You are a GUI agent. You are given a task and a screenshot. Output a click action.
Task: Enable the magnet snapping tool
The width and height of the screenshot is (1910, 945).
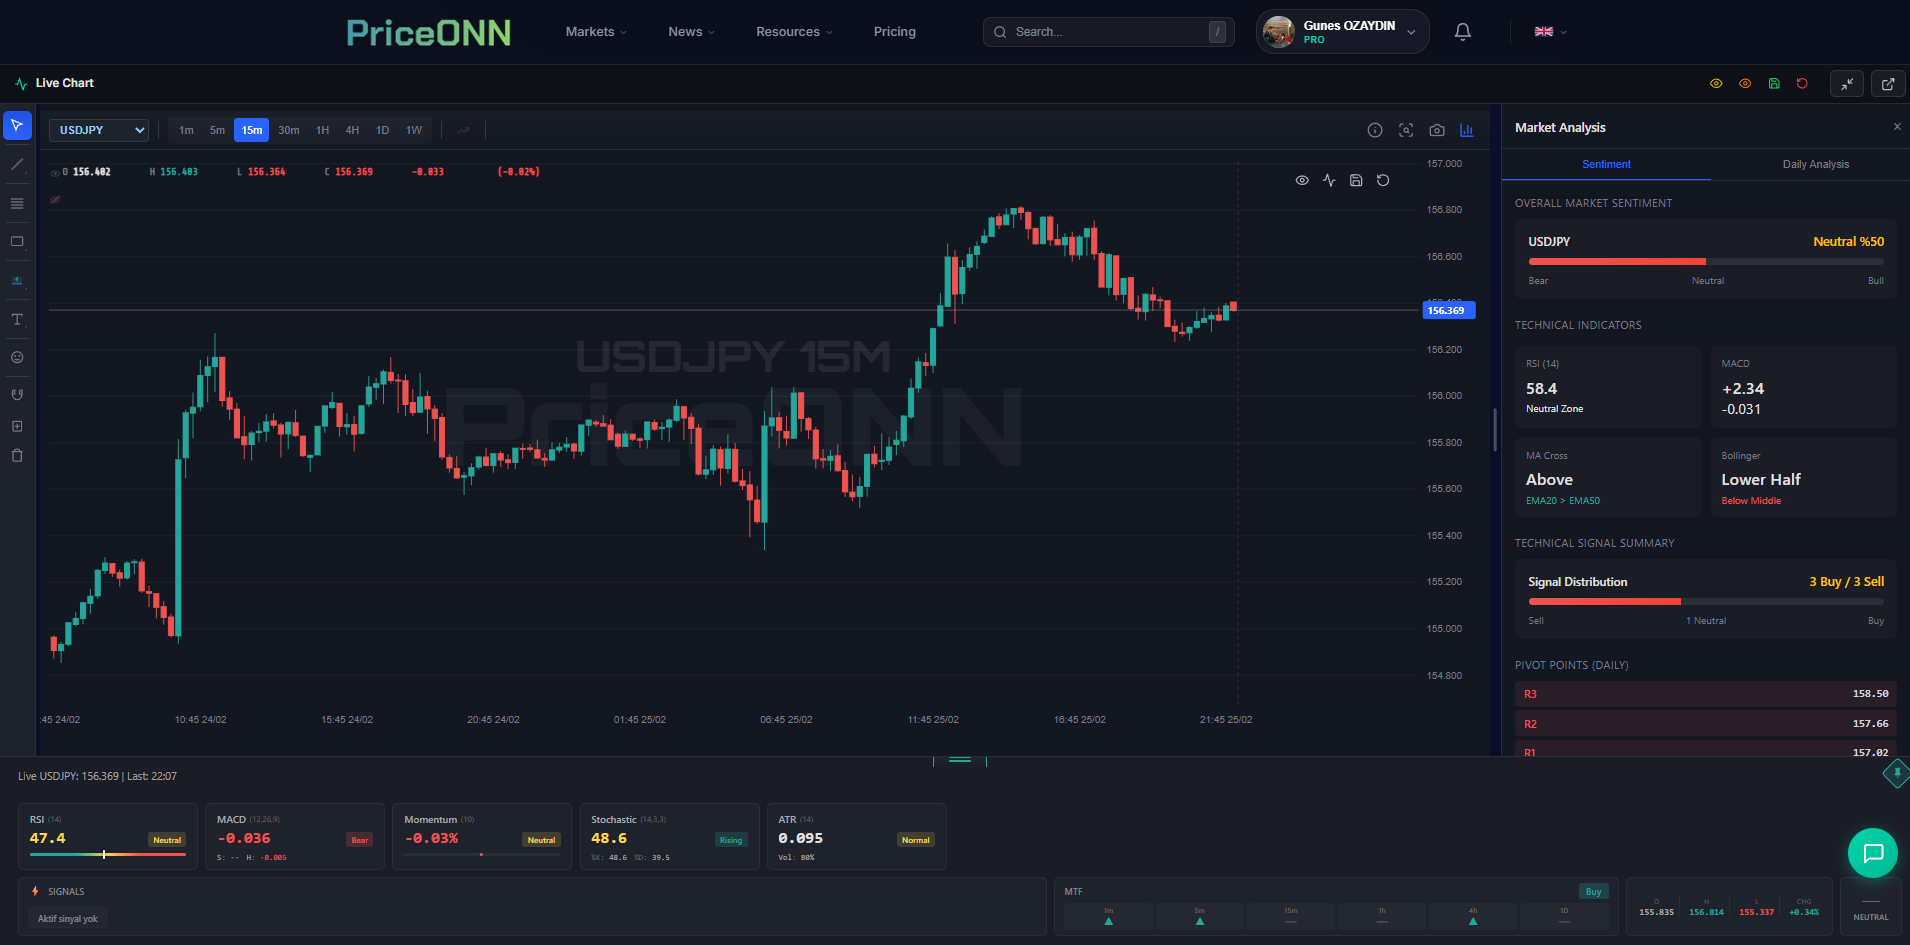tap(17, 394)
